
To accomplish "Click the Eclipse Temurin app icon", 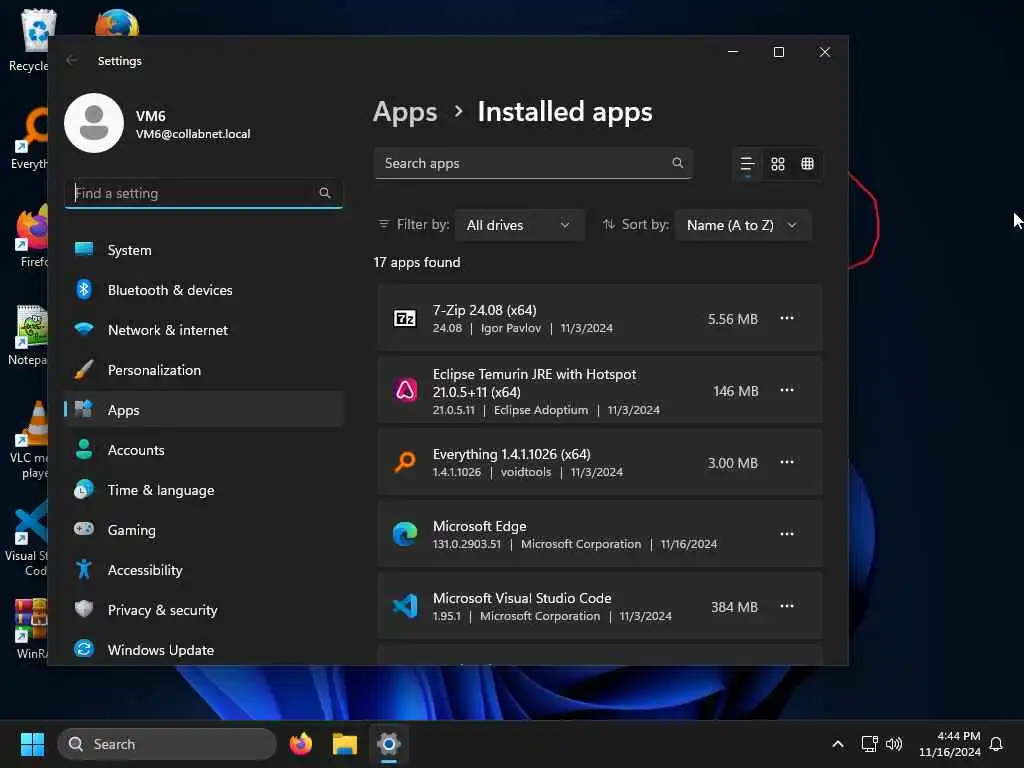I will [x=405, y=391].
